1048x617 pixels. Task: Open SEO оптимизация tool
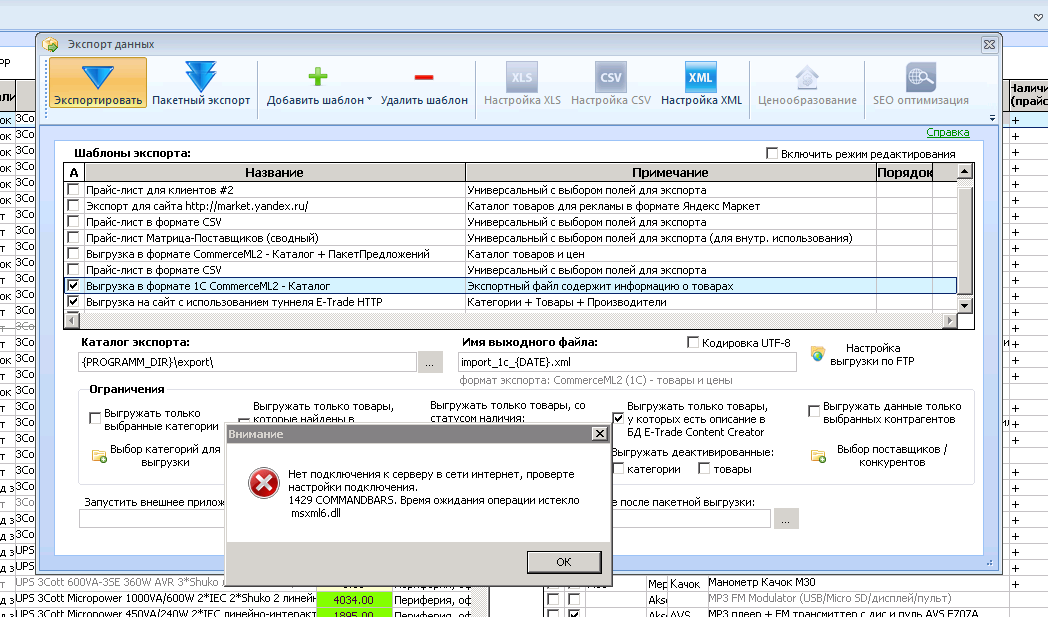[x=920, y=83]
